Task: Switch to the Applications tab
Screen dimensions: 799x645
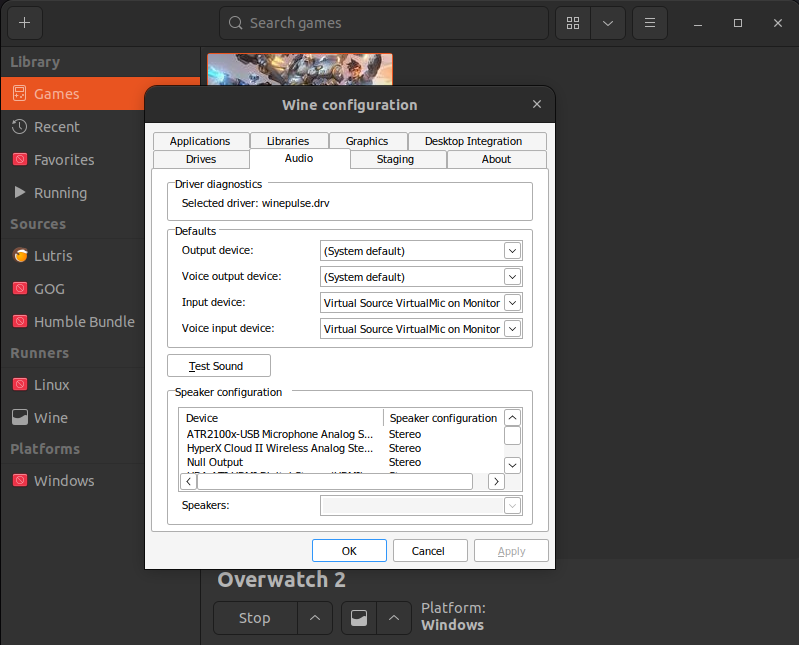Action: (200, 141)
